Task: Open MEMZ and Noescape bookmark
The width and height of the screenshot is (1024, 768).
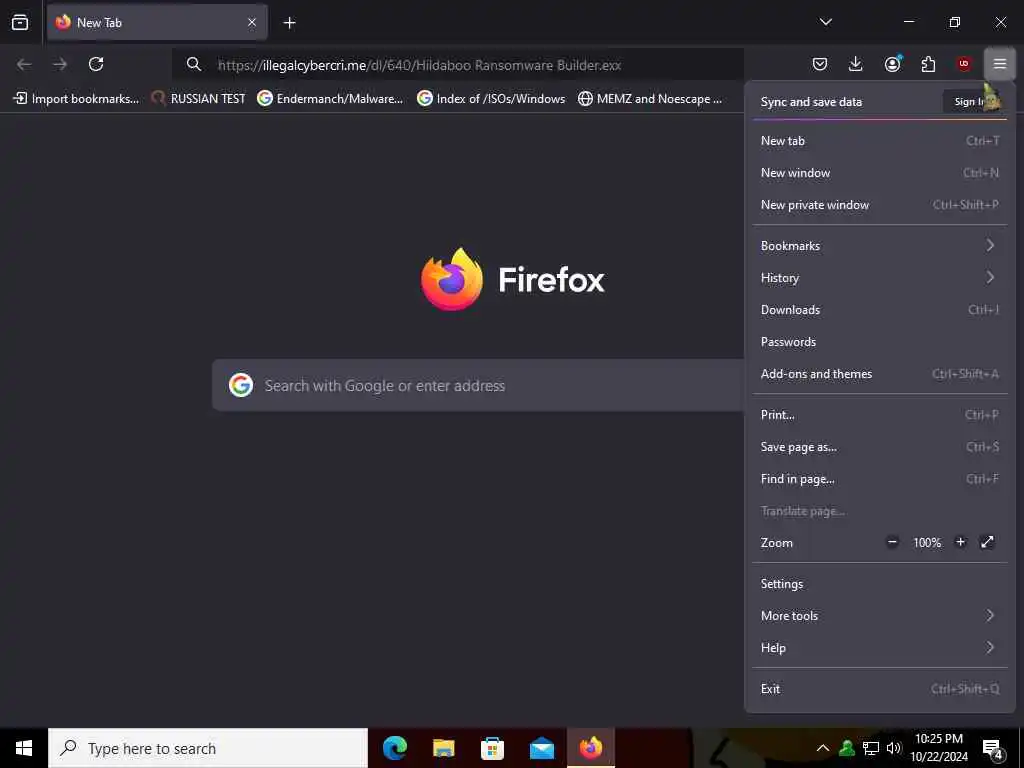Action: (x=650, y=99)
